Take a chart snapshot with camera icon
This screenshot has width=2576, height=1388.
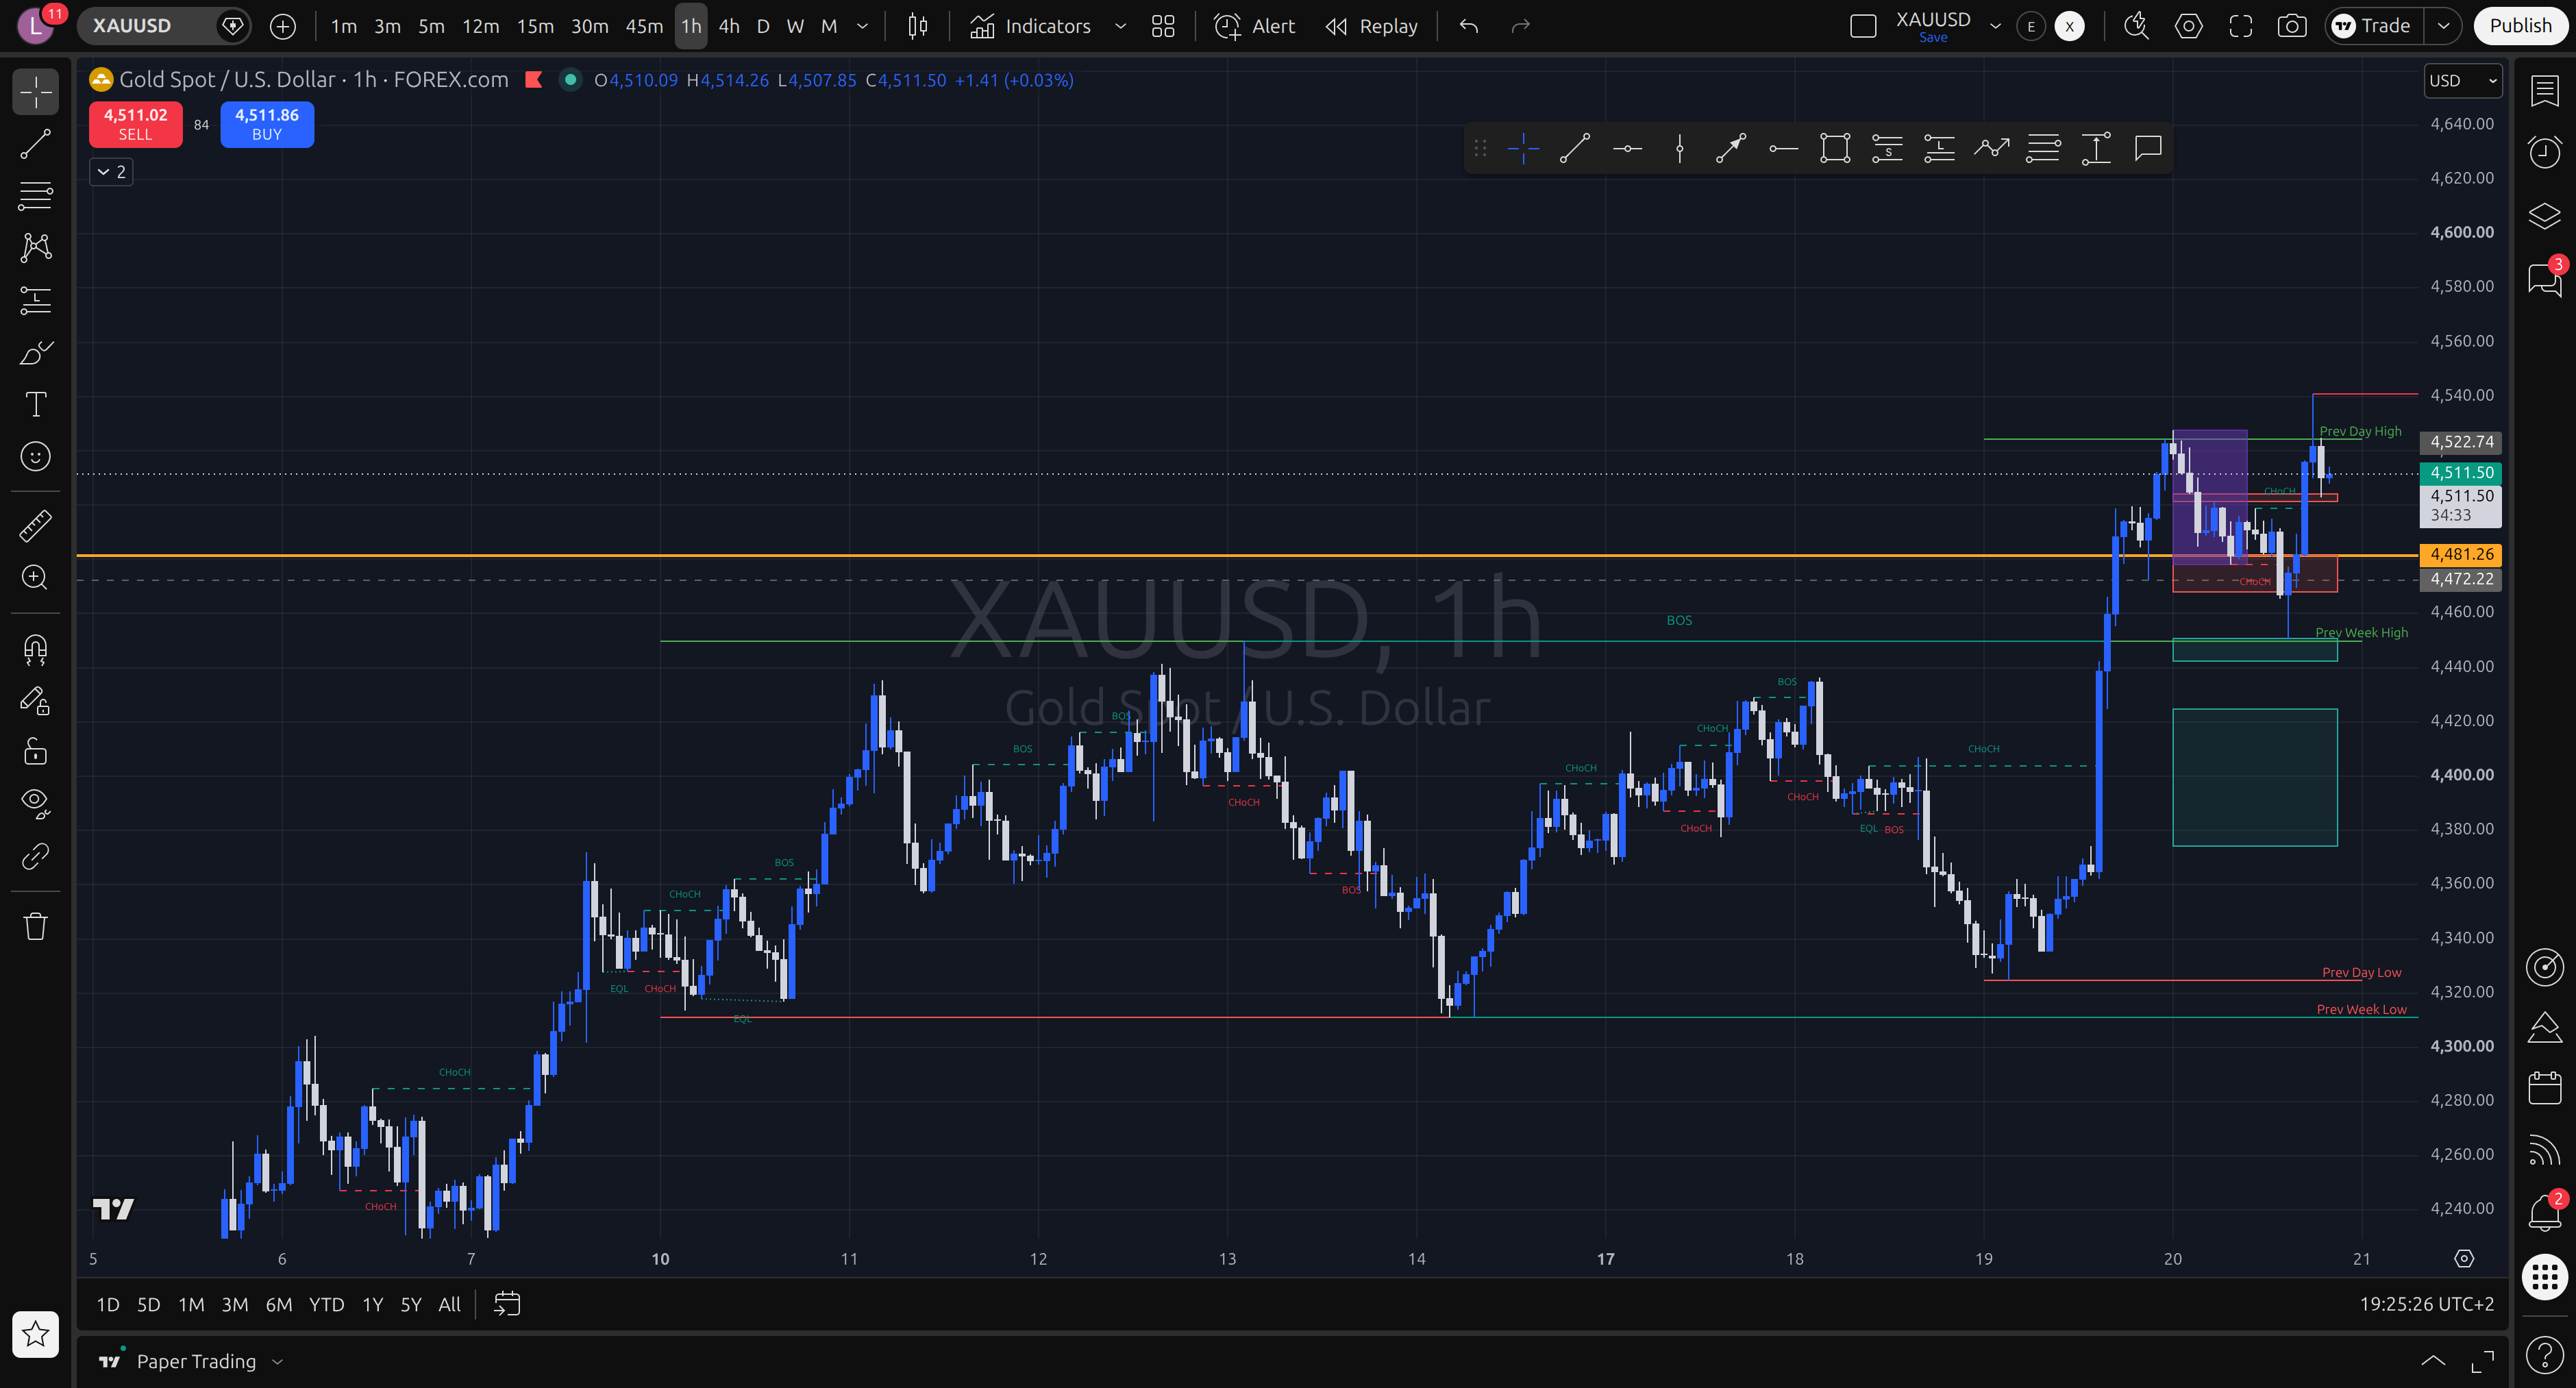(2292, 26)
